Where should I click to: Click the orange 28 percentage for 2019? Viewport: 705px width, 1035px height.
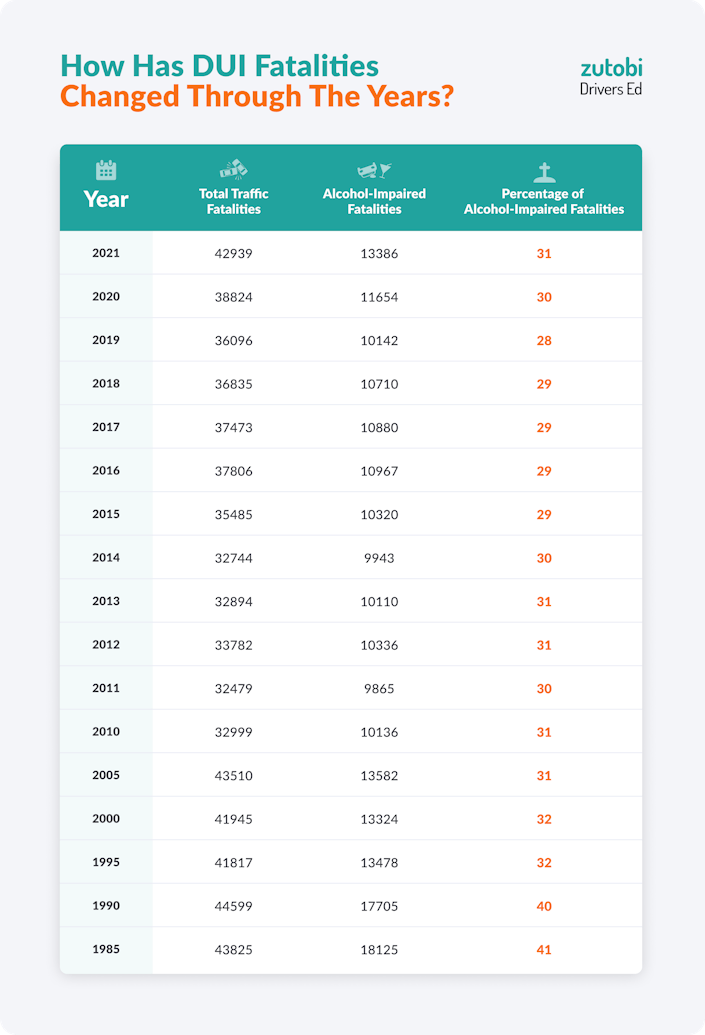click(543, 341)
